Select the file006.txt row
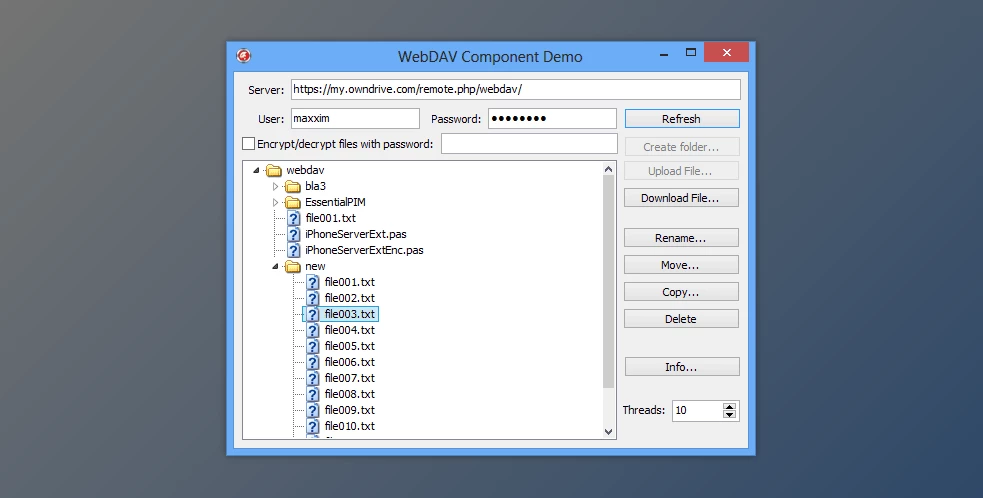The height and width of the screenshot is (498, 983). (x=349, y=362)
